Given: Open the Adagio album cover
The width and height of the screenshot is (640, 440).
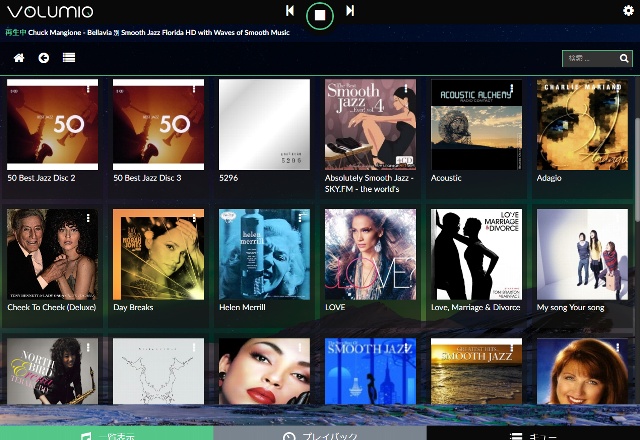Looking at the screenshot, I should coord(582,124).
